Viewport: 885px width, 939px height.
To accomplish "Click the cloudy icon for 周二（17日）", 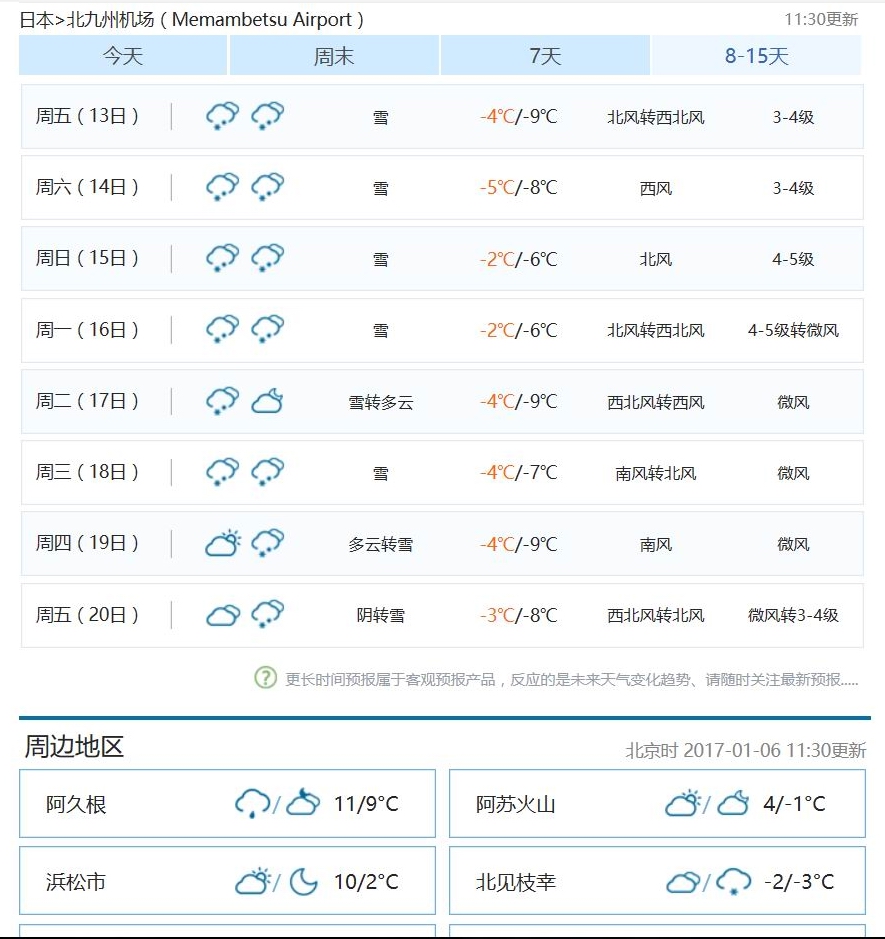I will pos(267,400).
